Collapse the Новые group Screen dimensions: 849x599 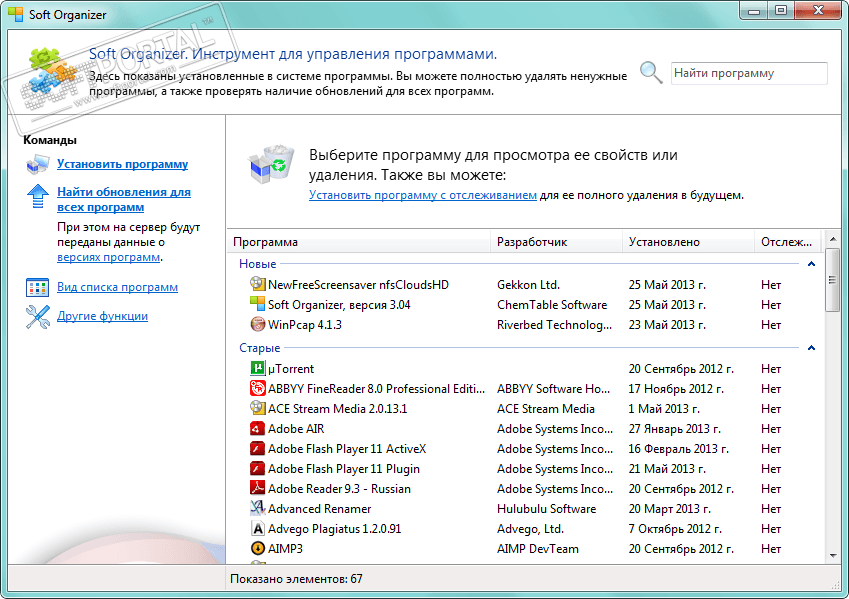pyautogui.click(x=811, y=264)
